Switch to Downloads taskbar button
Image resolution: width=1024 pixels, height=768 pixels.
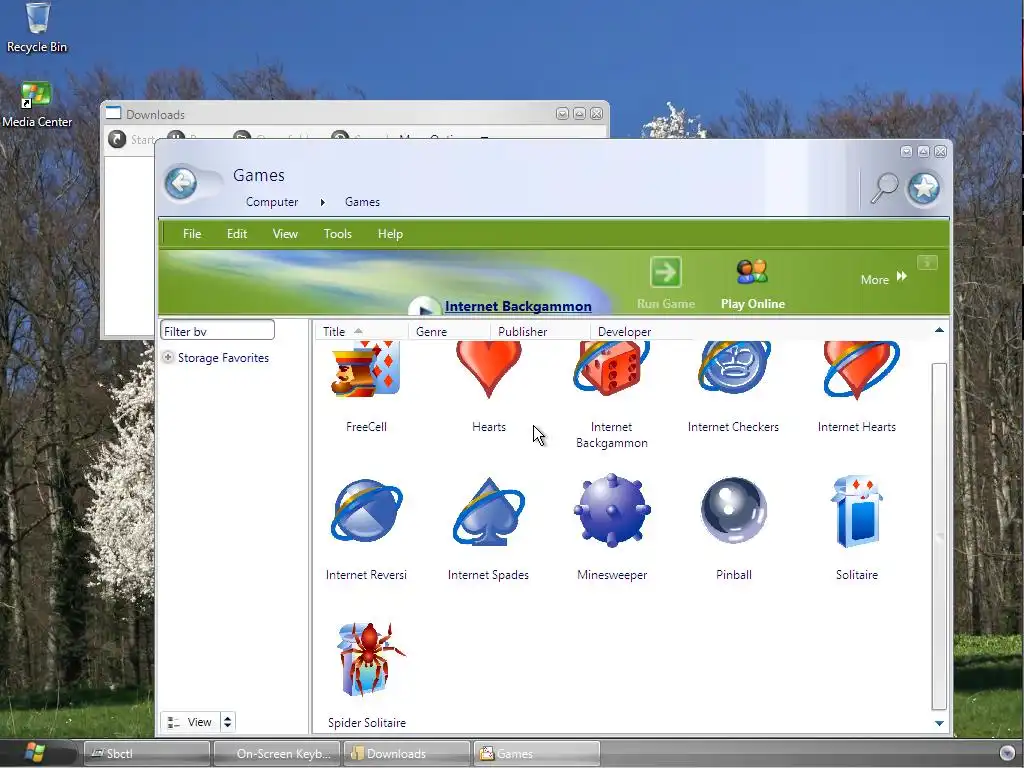tap(407, 754)
